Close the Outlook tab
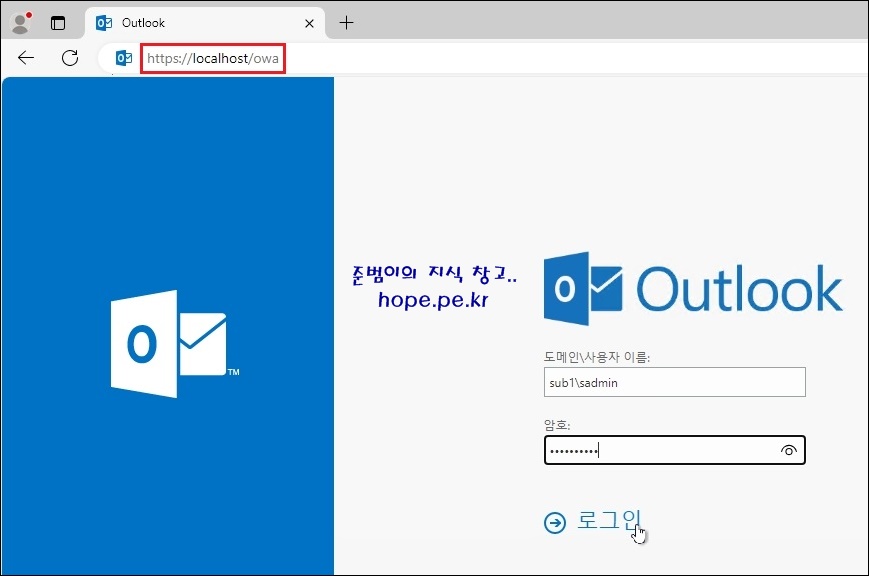 [x=309, y=23]
